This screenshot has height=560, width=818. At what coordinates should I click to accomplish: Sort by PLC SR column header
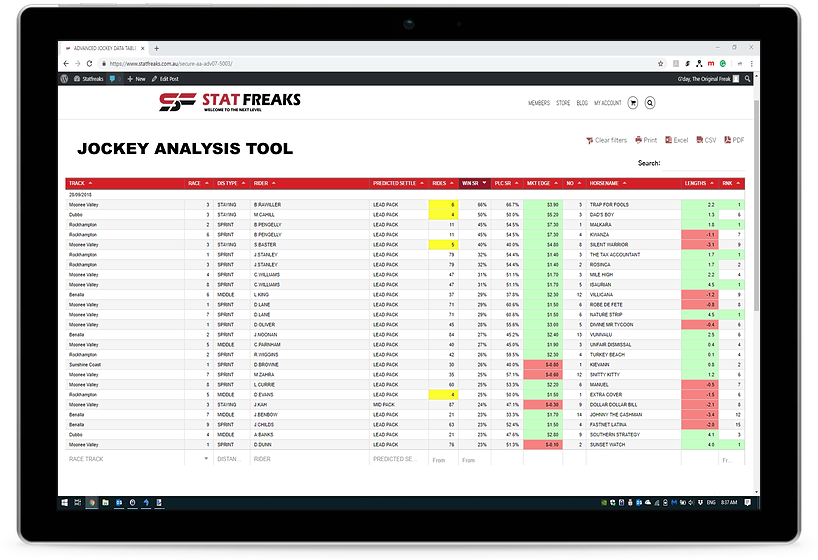coord(507,183)
